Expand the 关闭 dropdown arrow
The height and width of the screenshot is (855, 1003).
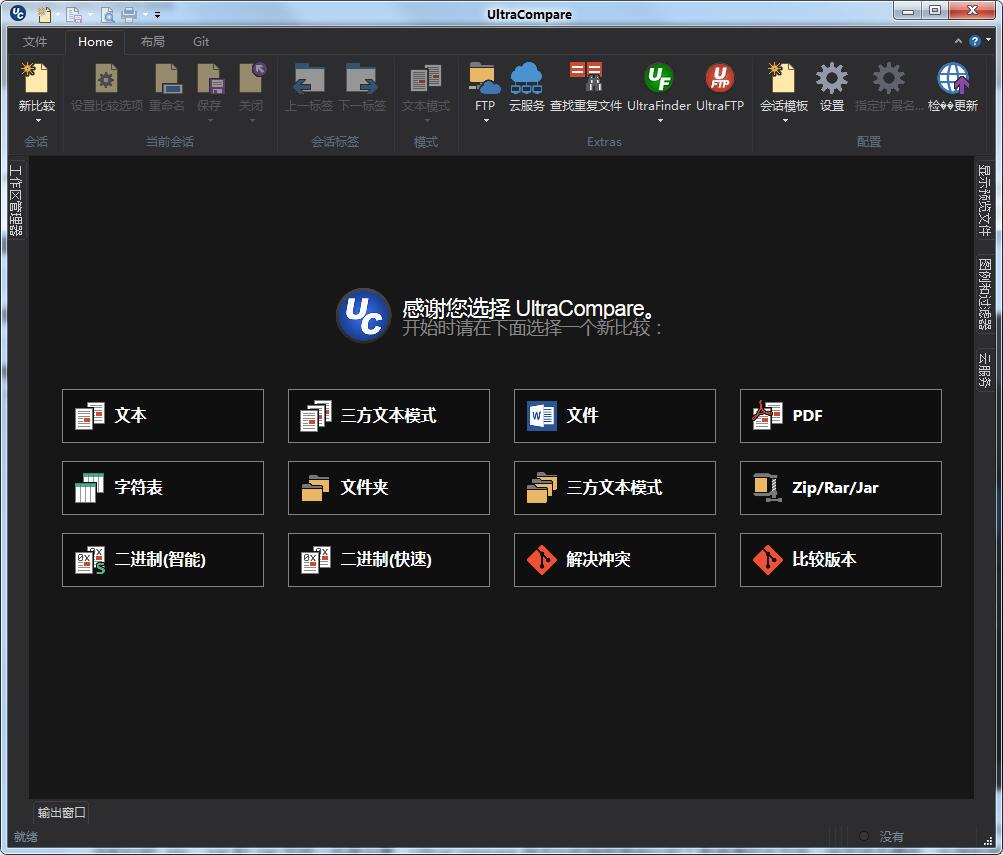point(252,120)
